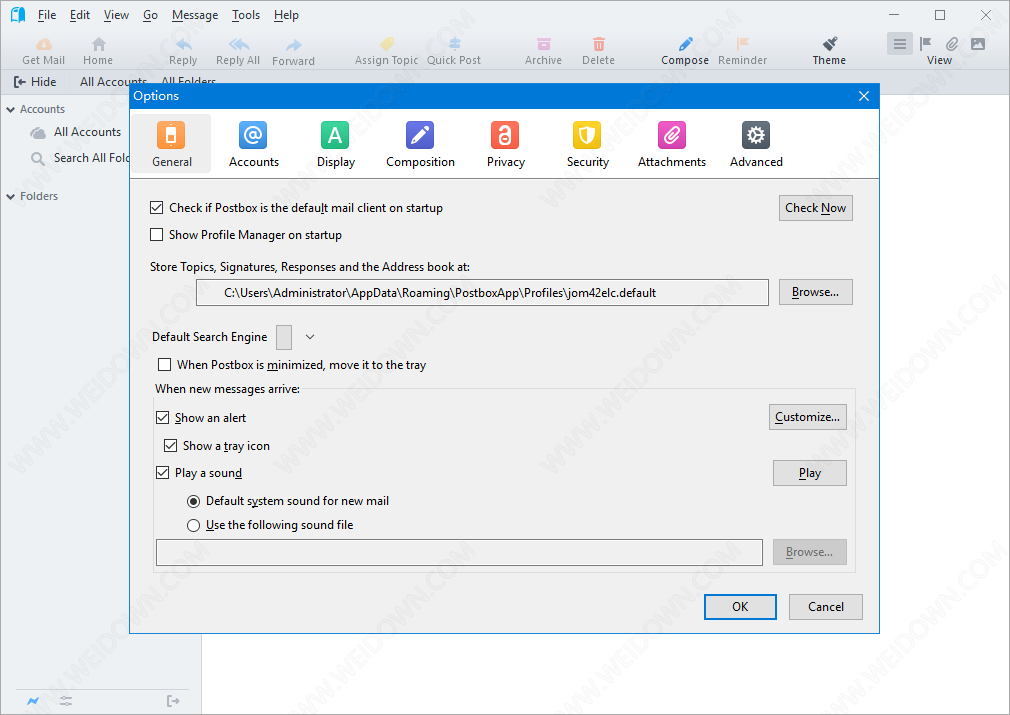Click the Compose pencil toolbar icon
This screenshot has width=1010, height=715.
(685, 44)
